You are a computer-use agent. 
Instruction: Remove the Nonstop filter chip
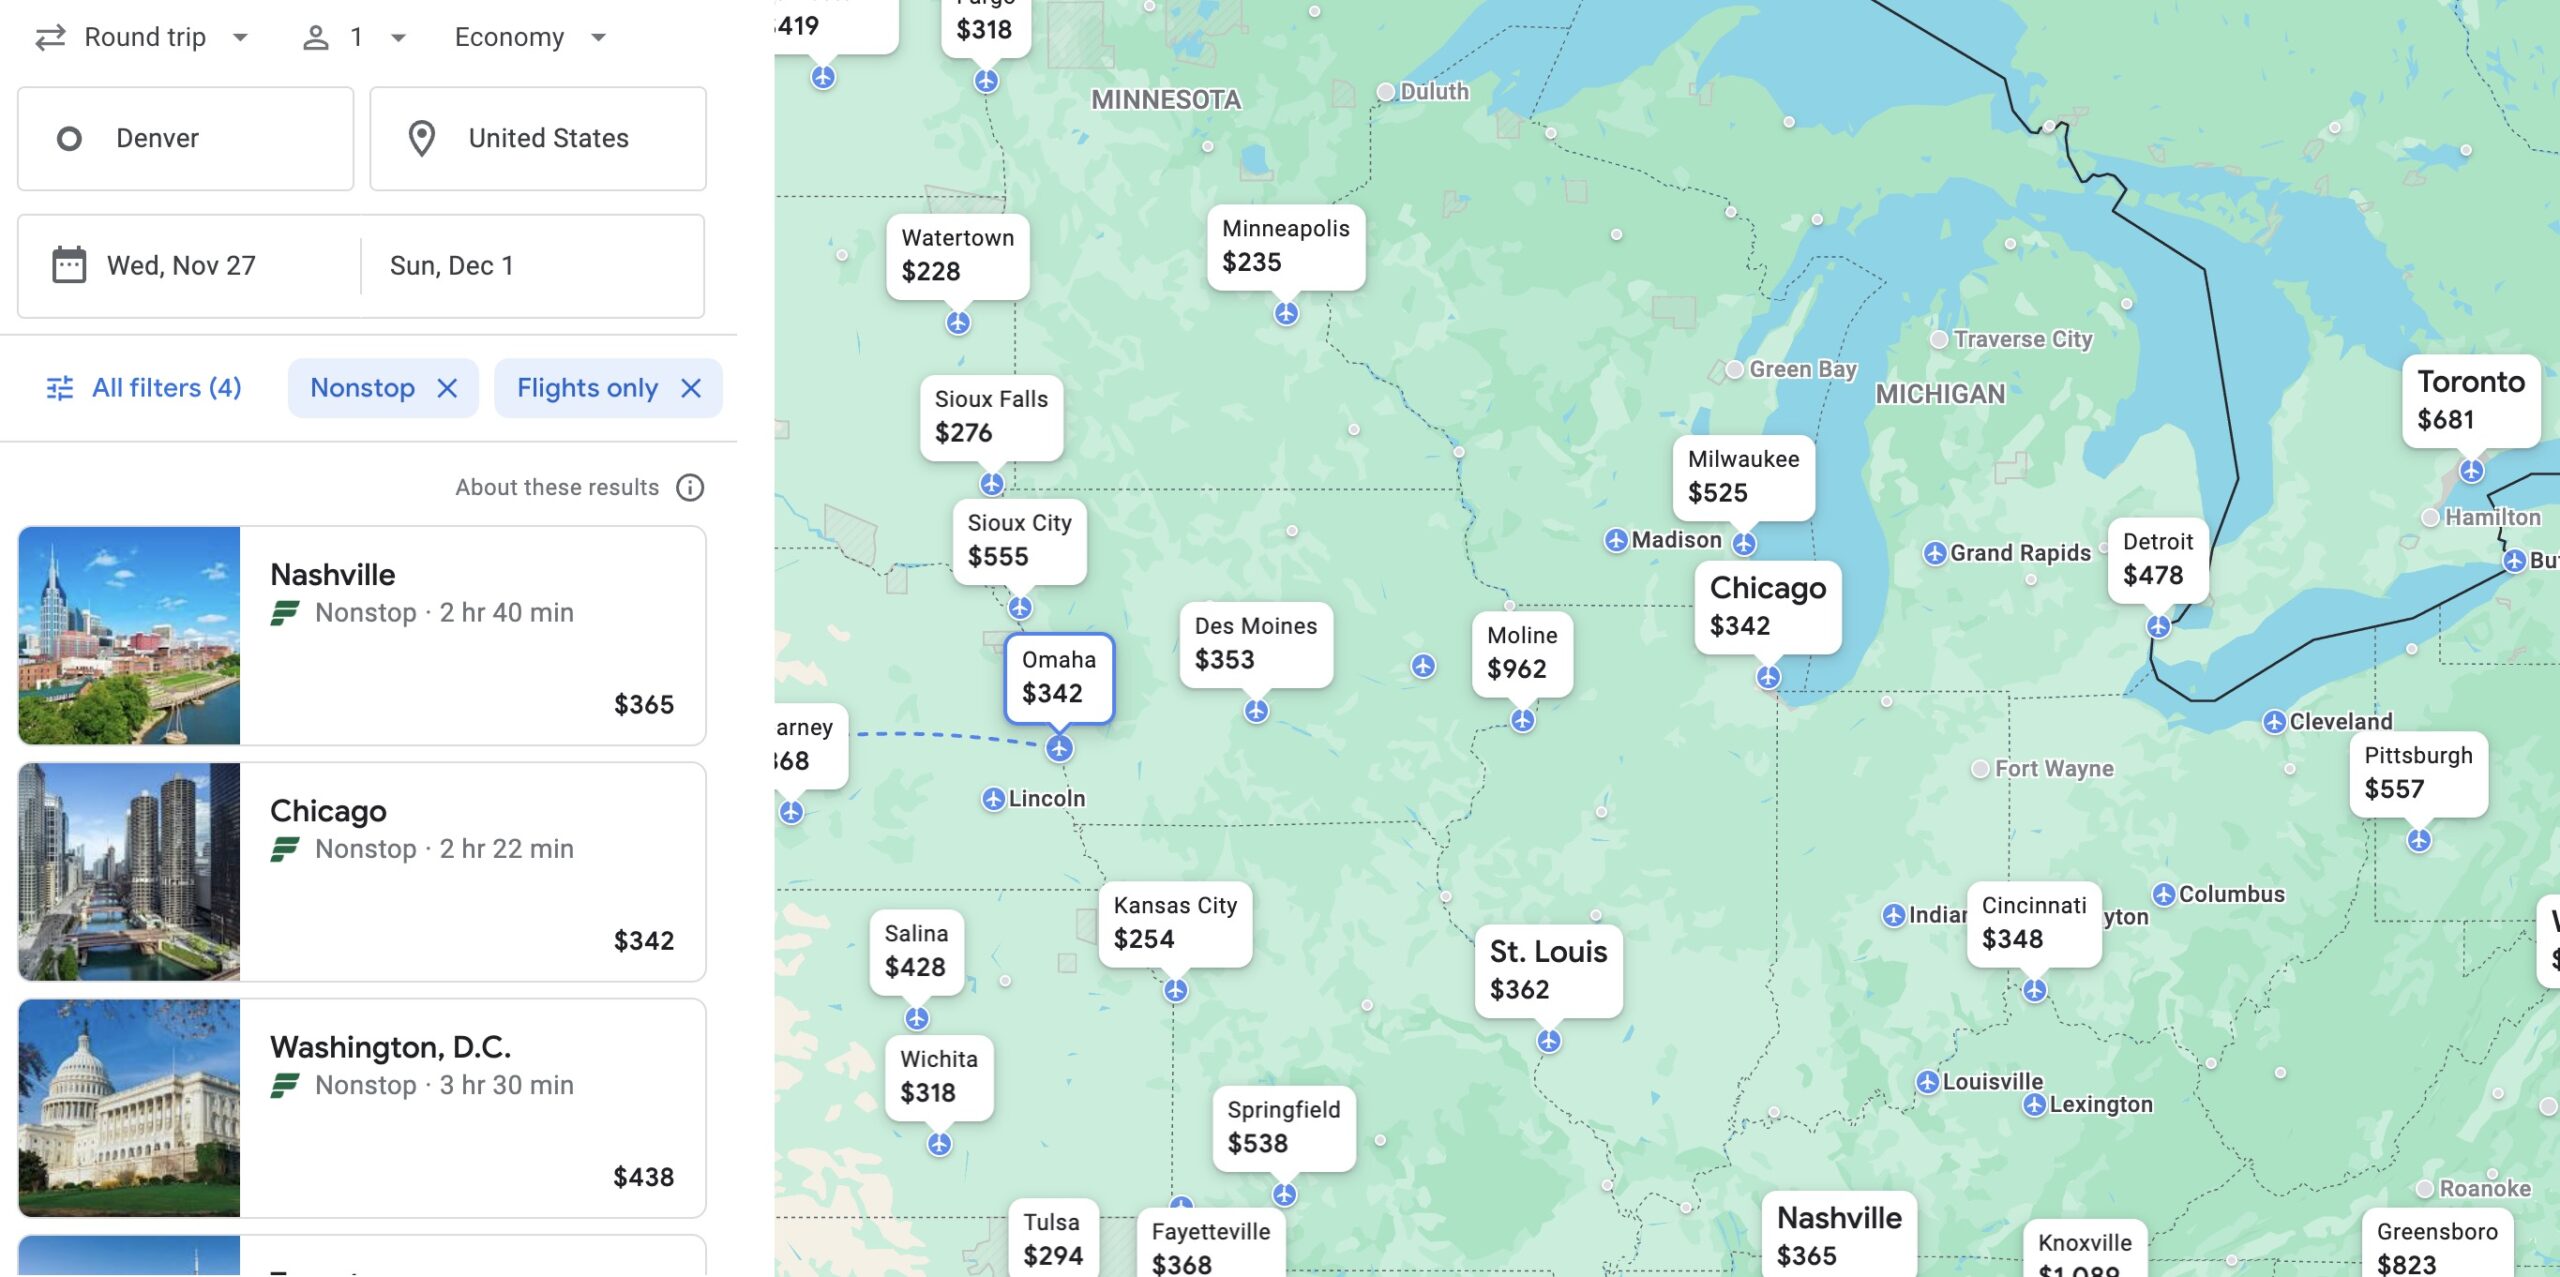pyautogui.click(x=447, y=388)
